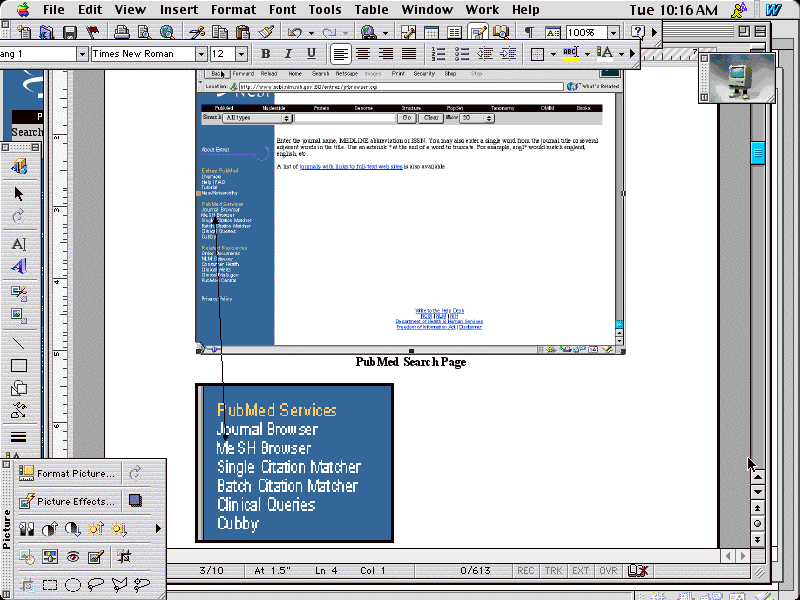Paste from the clipboard icon

tap(243, 33)
